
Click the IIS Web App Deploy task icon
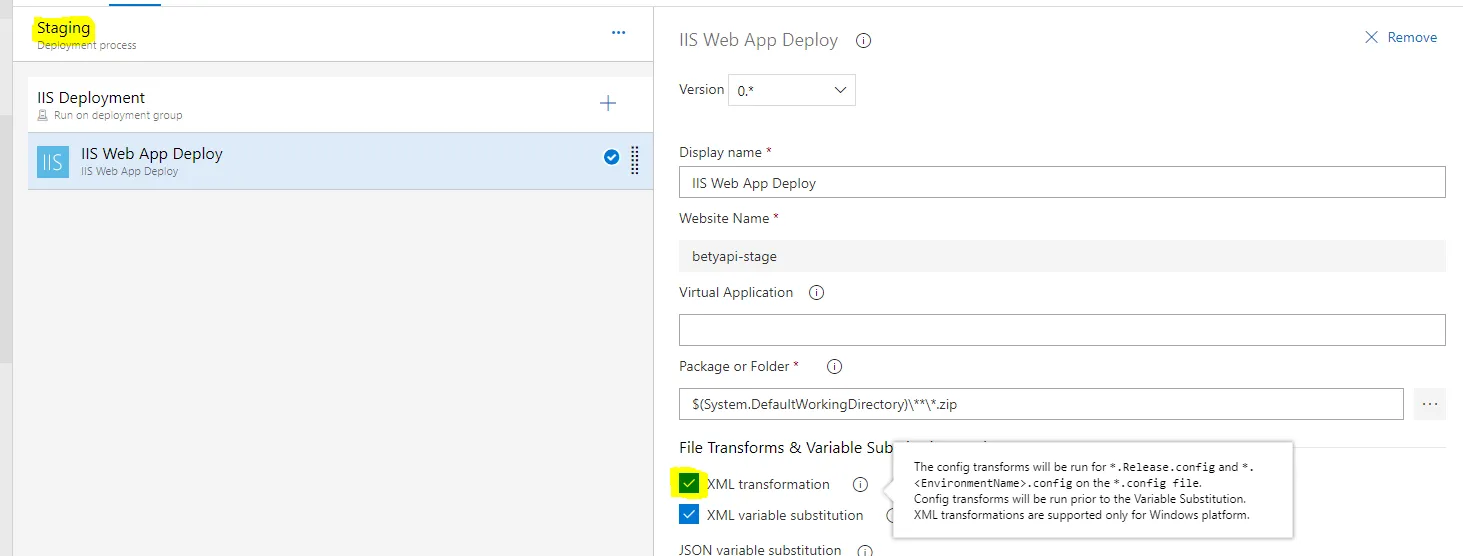click(x=53, y=162)
